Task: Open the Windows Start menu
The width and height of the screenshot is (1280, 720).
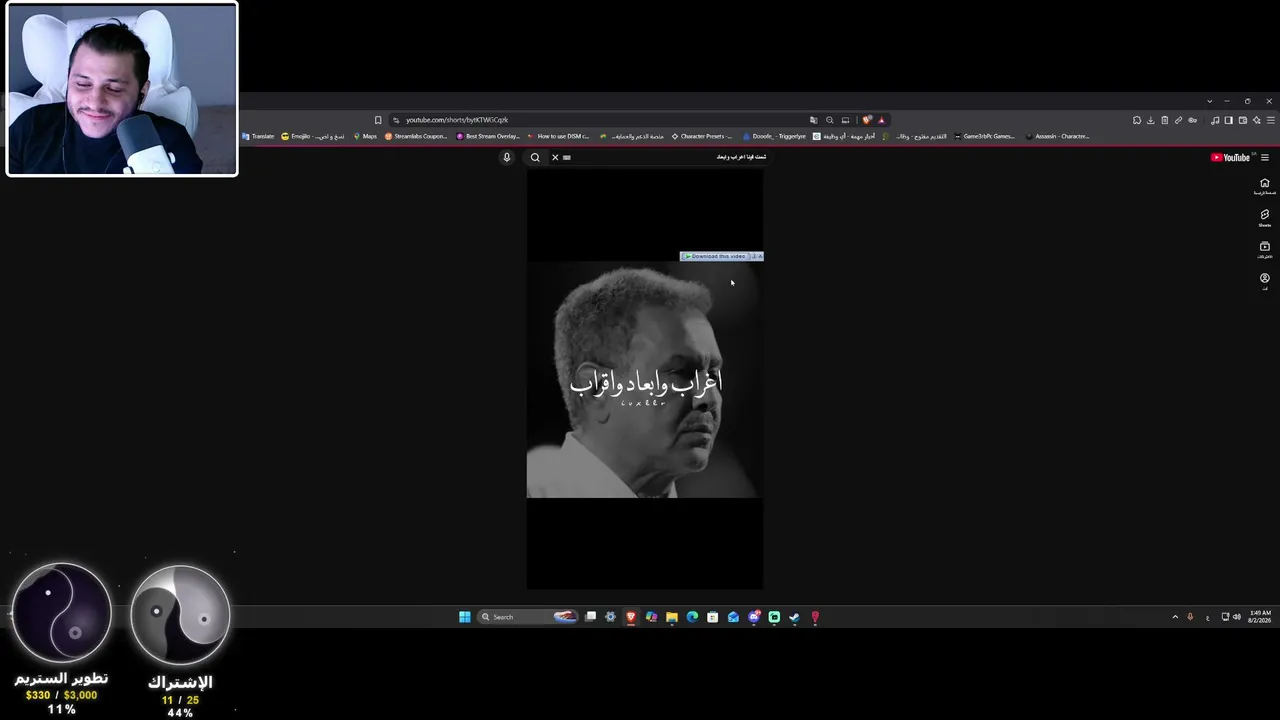Action: (x=465, y=617)
